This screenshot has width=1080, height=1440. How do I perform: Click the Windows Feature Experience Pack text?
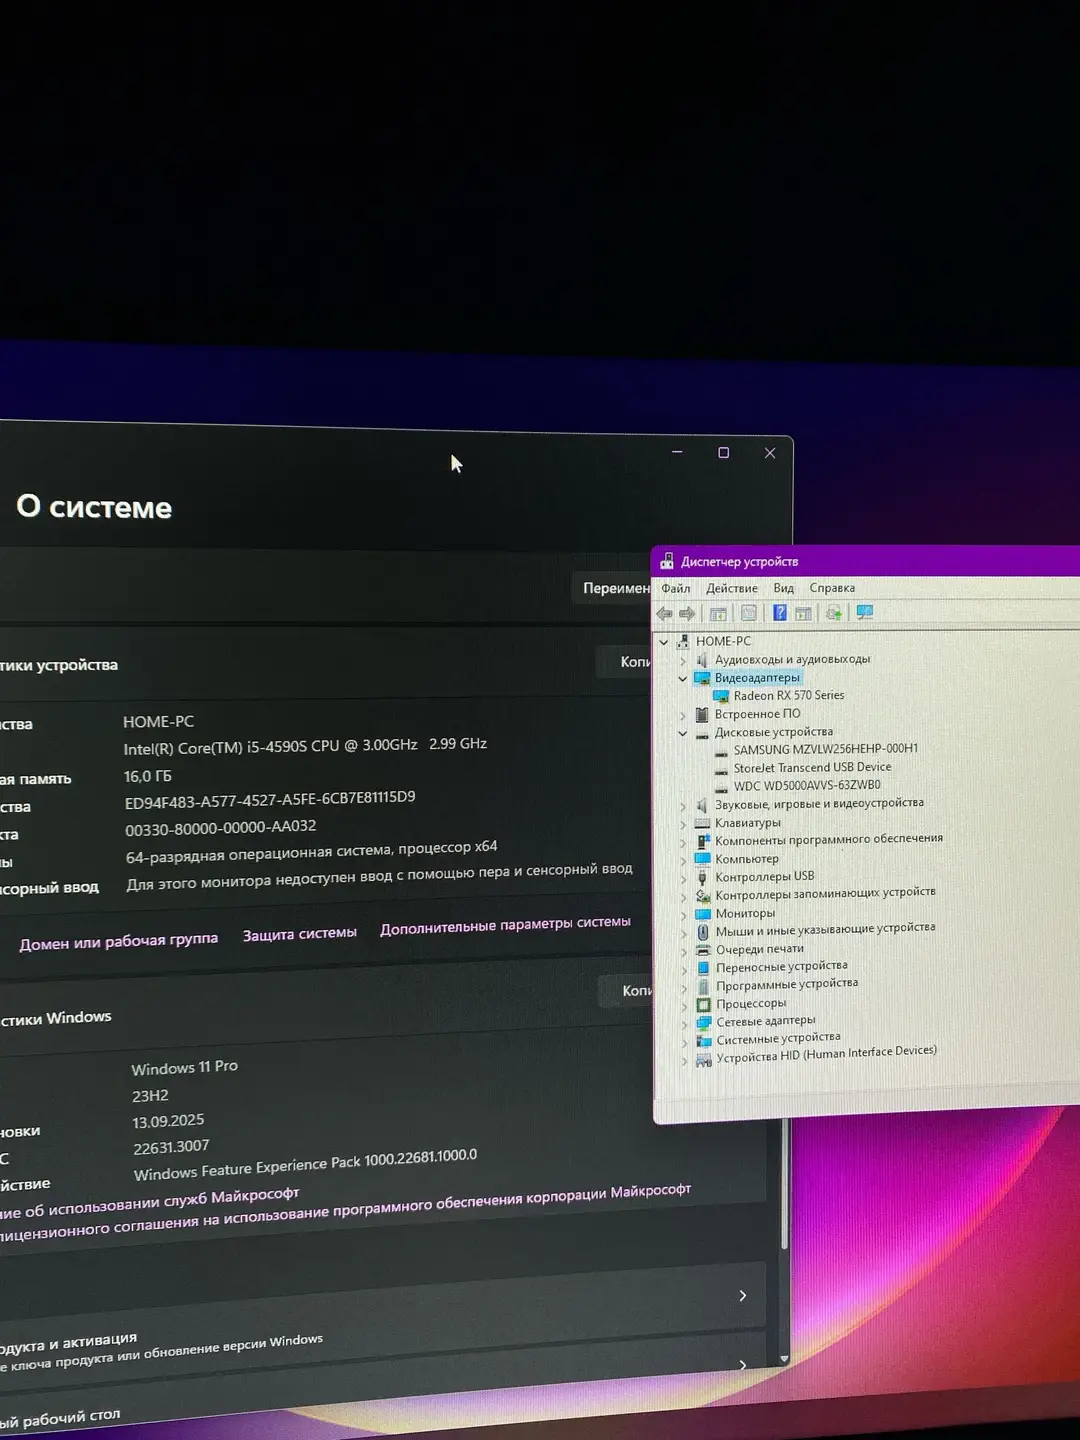click(x=306, y=1165)
